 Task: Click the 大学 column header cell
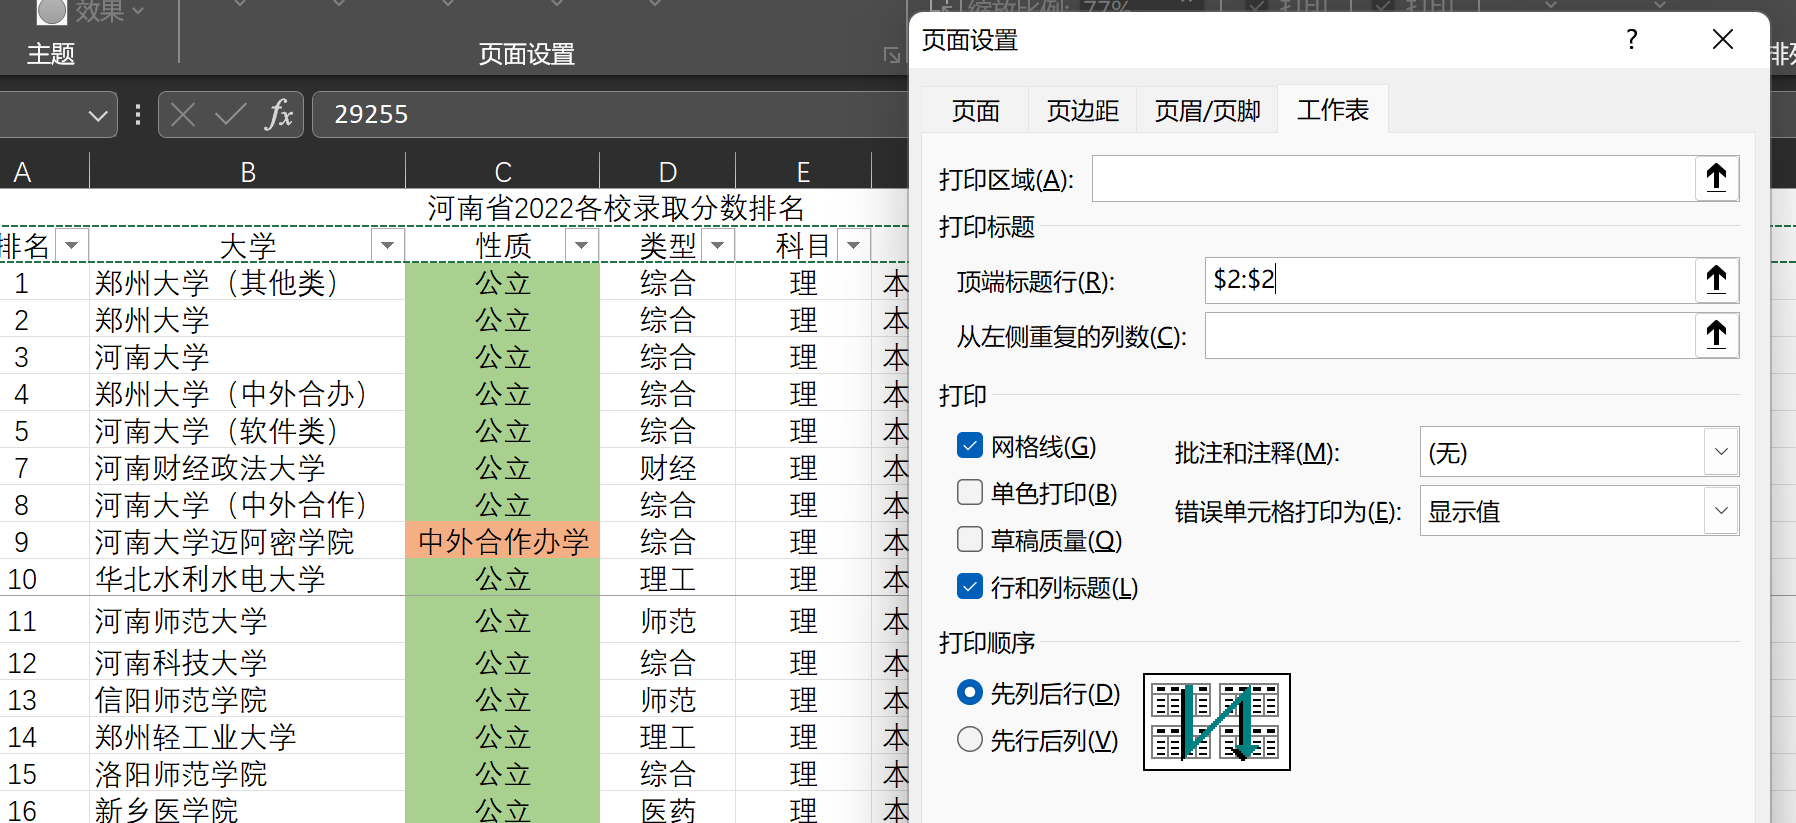click(248, 245)
